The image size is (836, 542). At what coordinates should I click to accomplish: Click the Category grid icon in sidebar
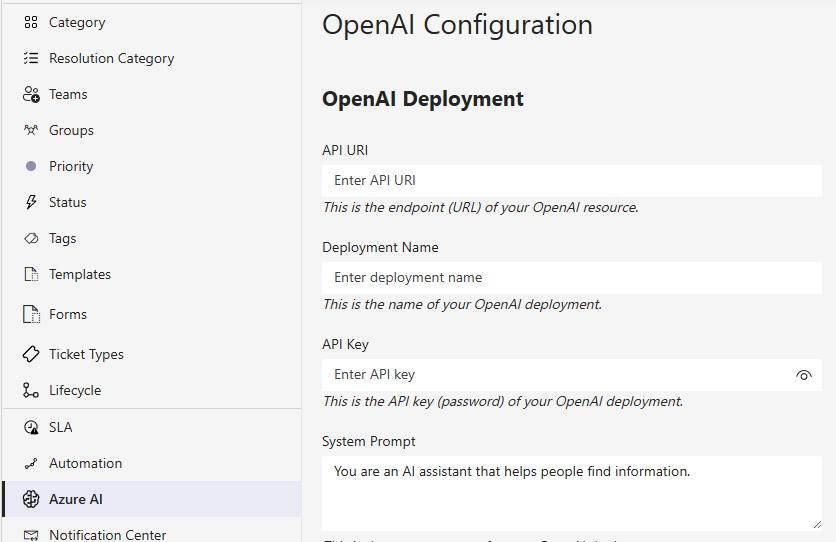click(x=31, y=22)
